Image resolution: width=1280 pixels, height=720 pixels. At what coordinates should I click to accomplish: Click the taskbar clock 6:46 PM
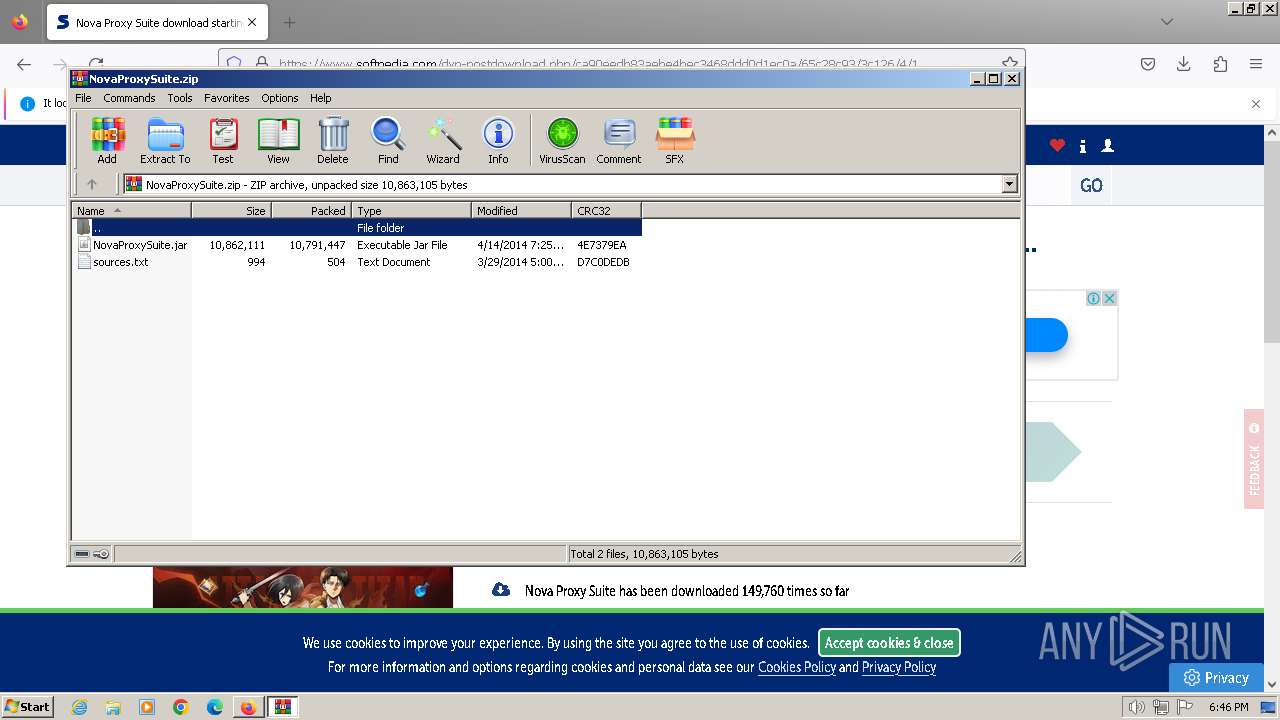coord(1228,707)
